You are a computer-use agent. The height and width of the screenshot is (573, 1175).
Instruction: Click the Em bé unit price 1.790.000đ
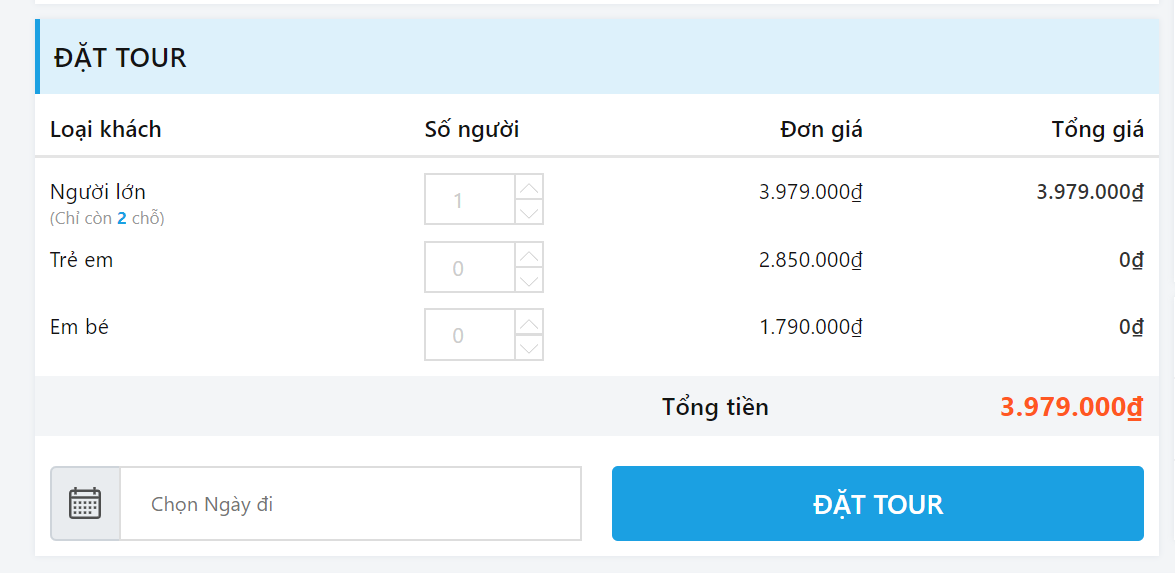811,327
